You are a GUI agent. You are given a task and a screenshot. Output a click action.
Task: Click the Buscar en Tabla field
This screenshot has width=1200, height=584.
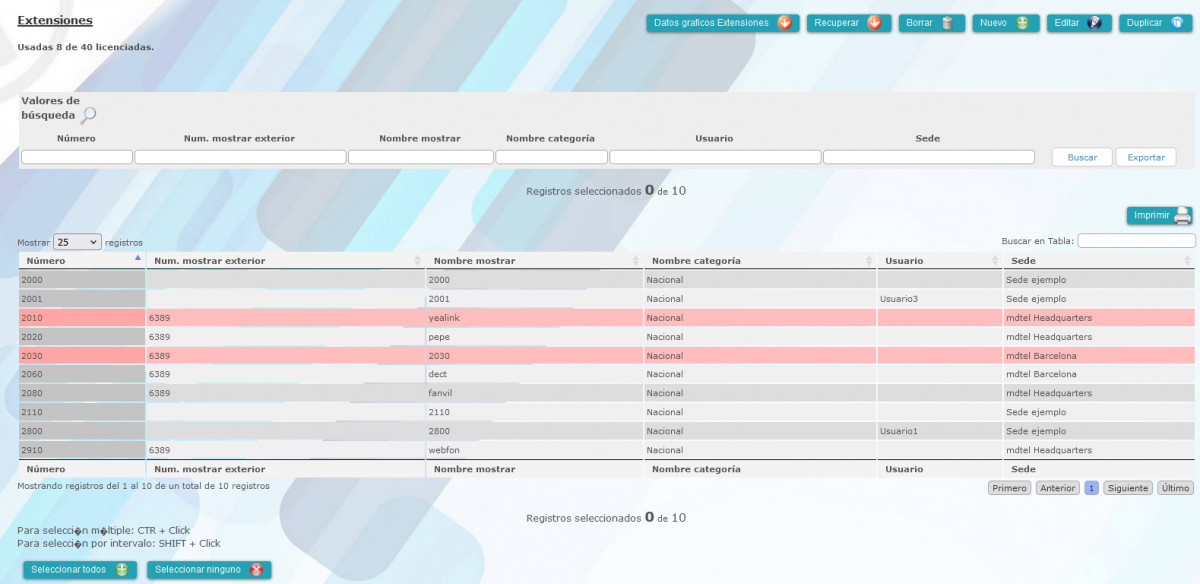[1136, 241]
